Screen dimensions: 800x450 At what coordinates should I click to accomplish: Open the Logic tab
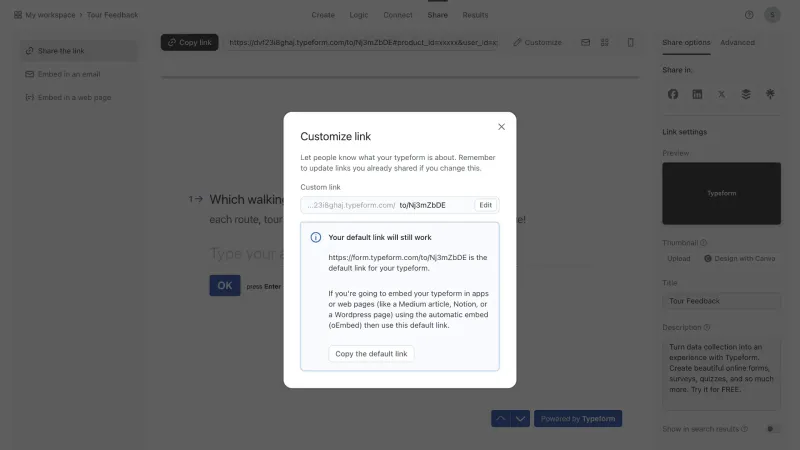359,15
